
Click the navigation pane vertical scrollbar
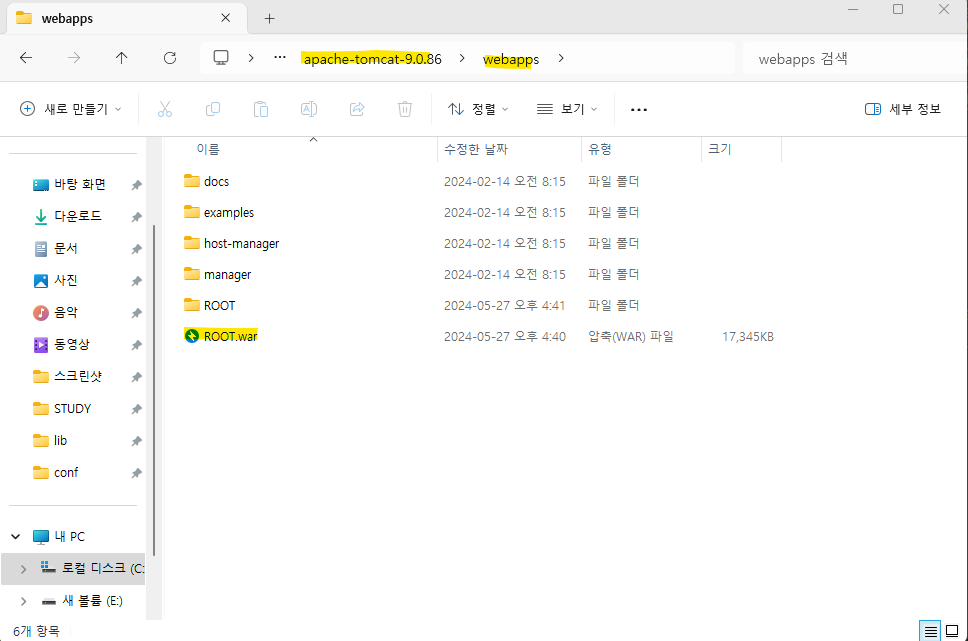point(154,390)
